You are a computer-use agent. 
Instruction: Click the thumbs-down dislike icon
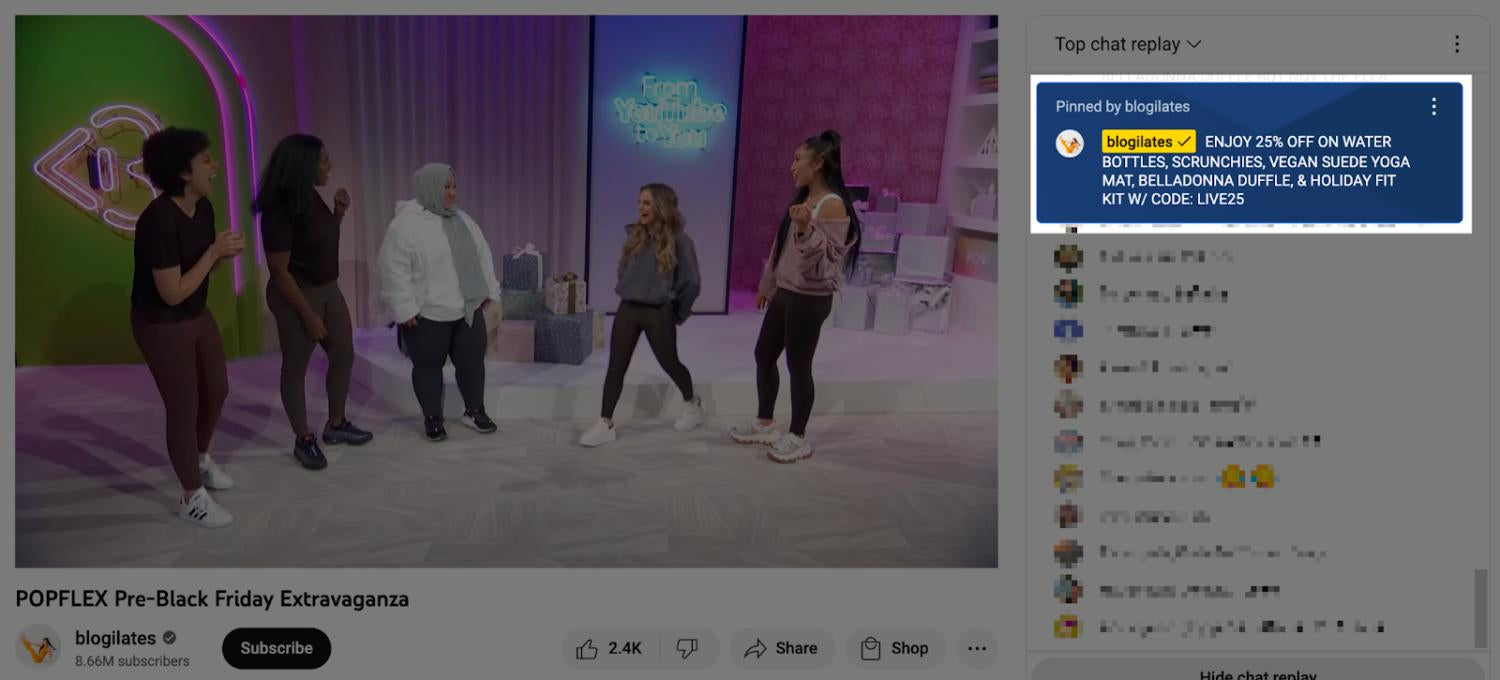[x=687, y=648]
